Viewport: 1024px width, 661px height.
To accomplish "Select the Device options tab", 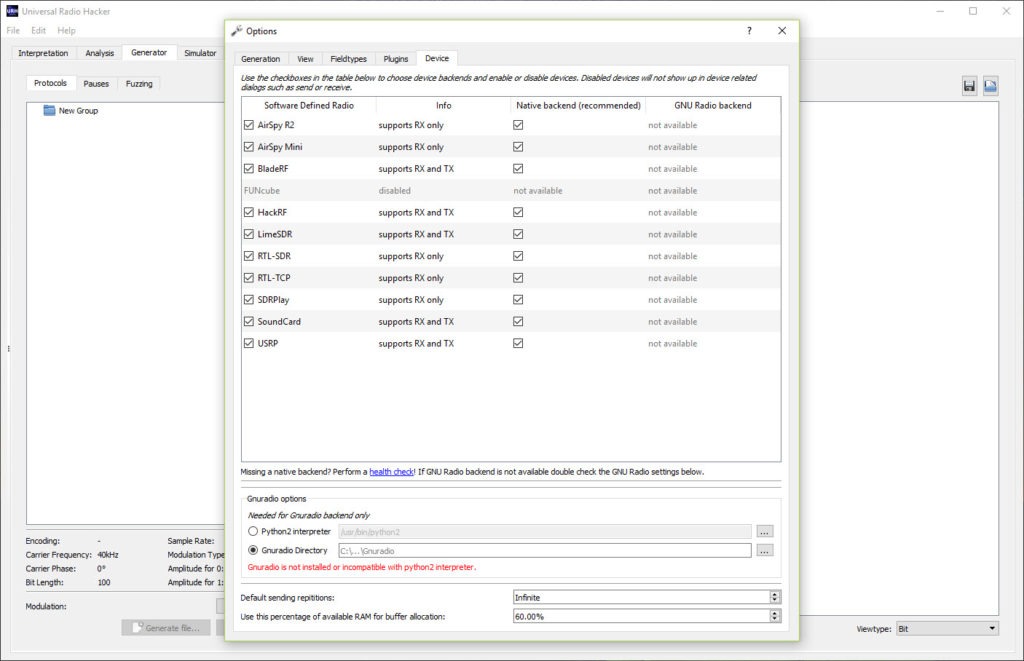I will tap(437, 58).
